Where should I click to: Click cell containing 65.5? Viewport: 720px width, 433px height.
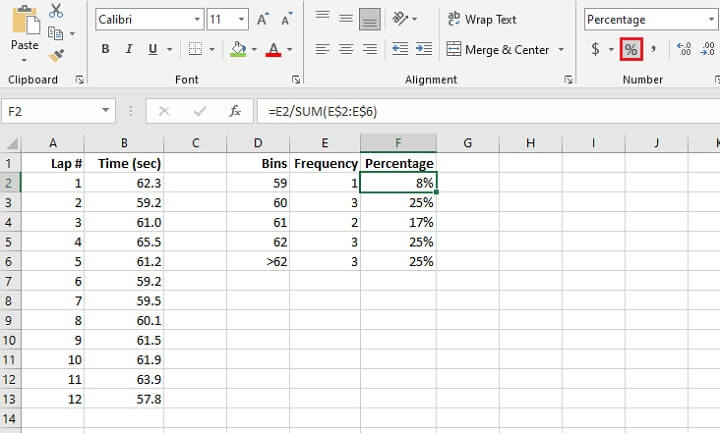[x=124, y=242]
